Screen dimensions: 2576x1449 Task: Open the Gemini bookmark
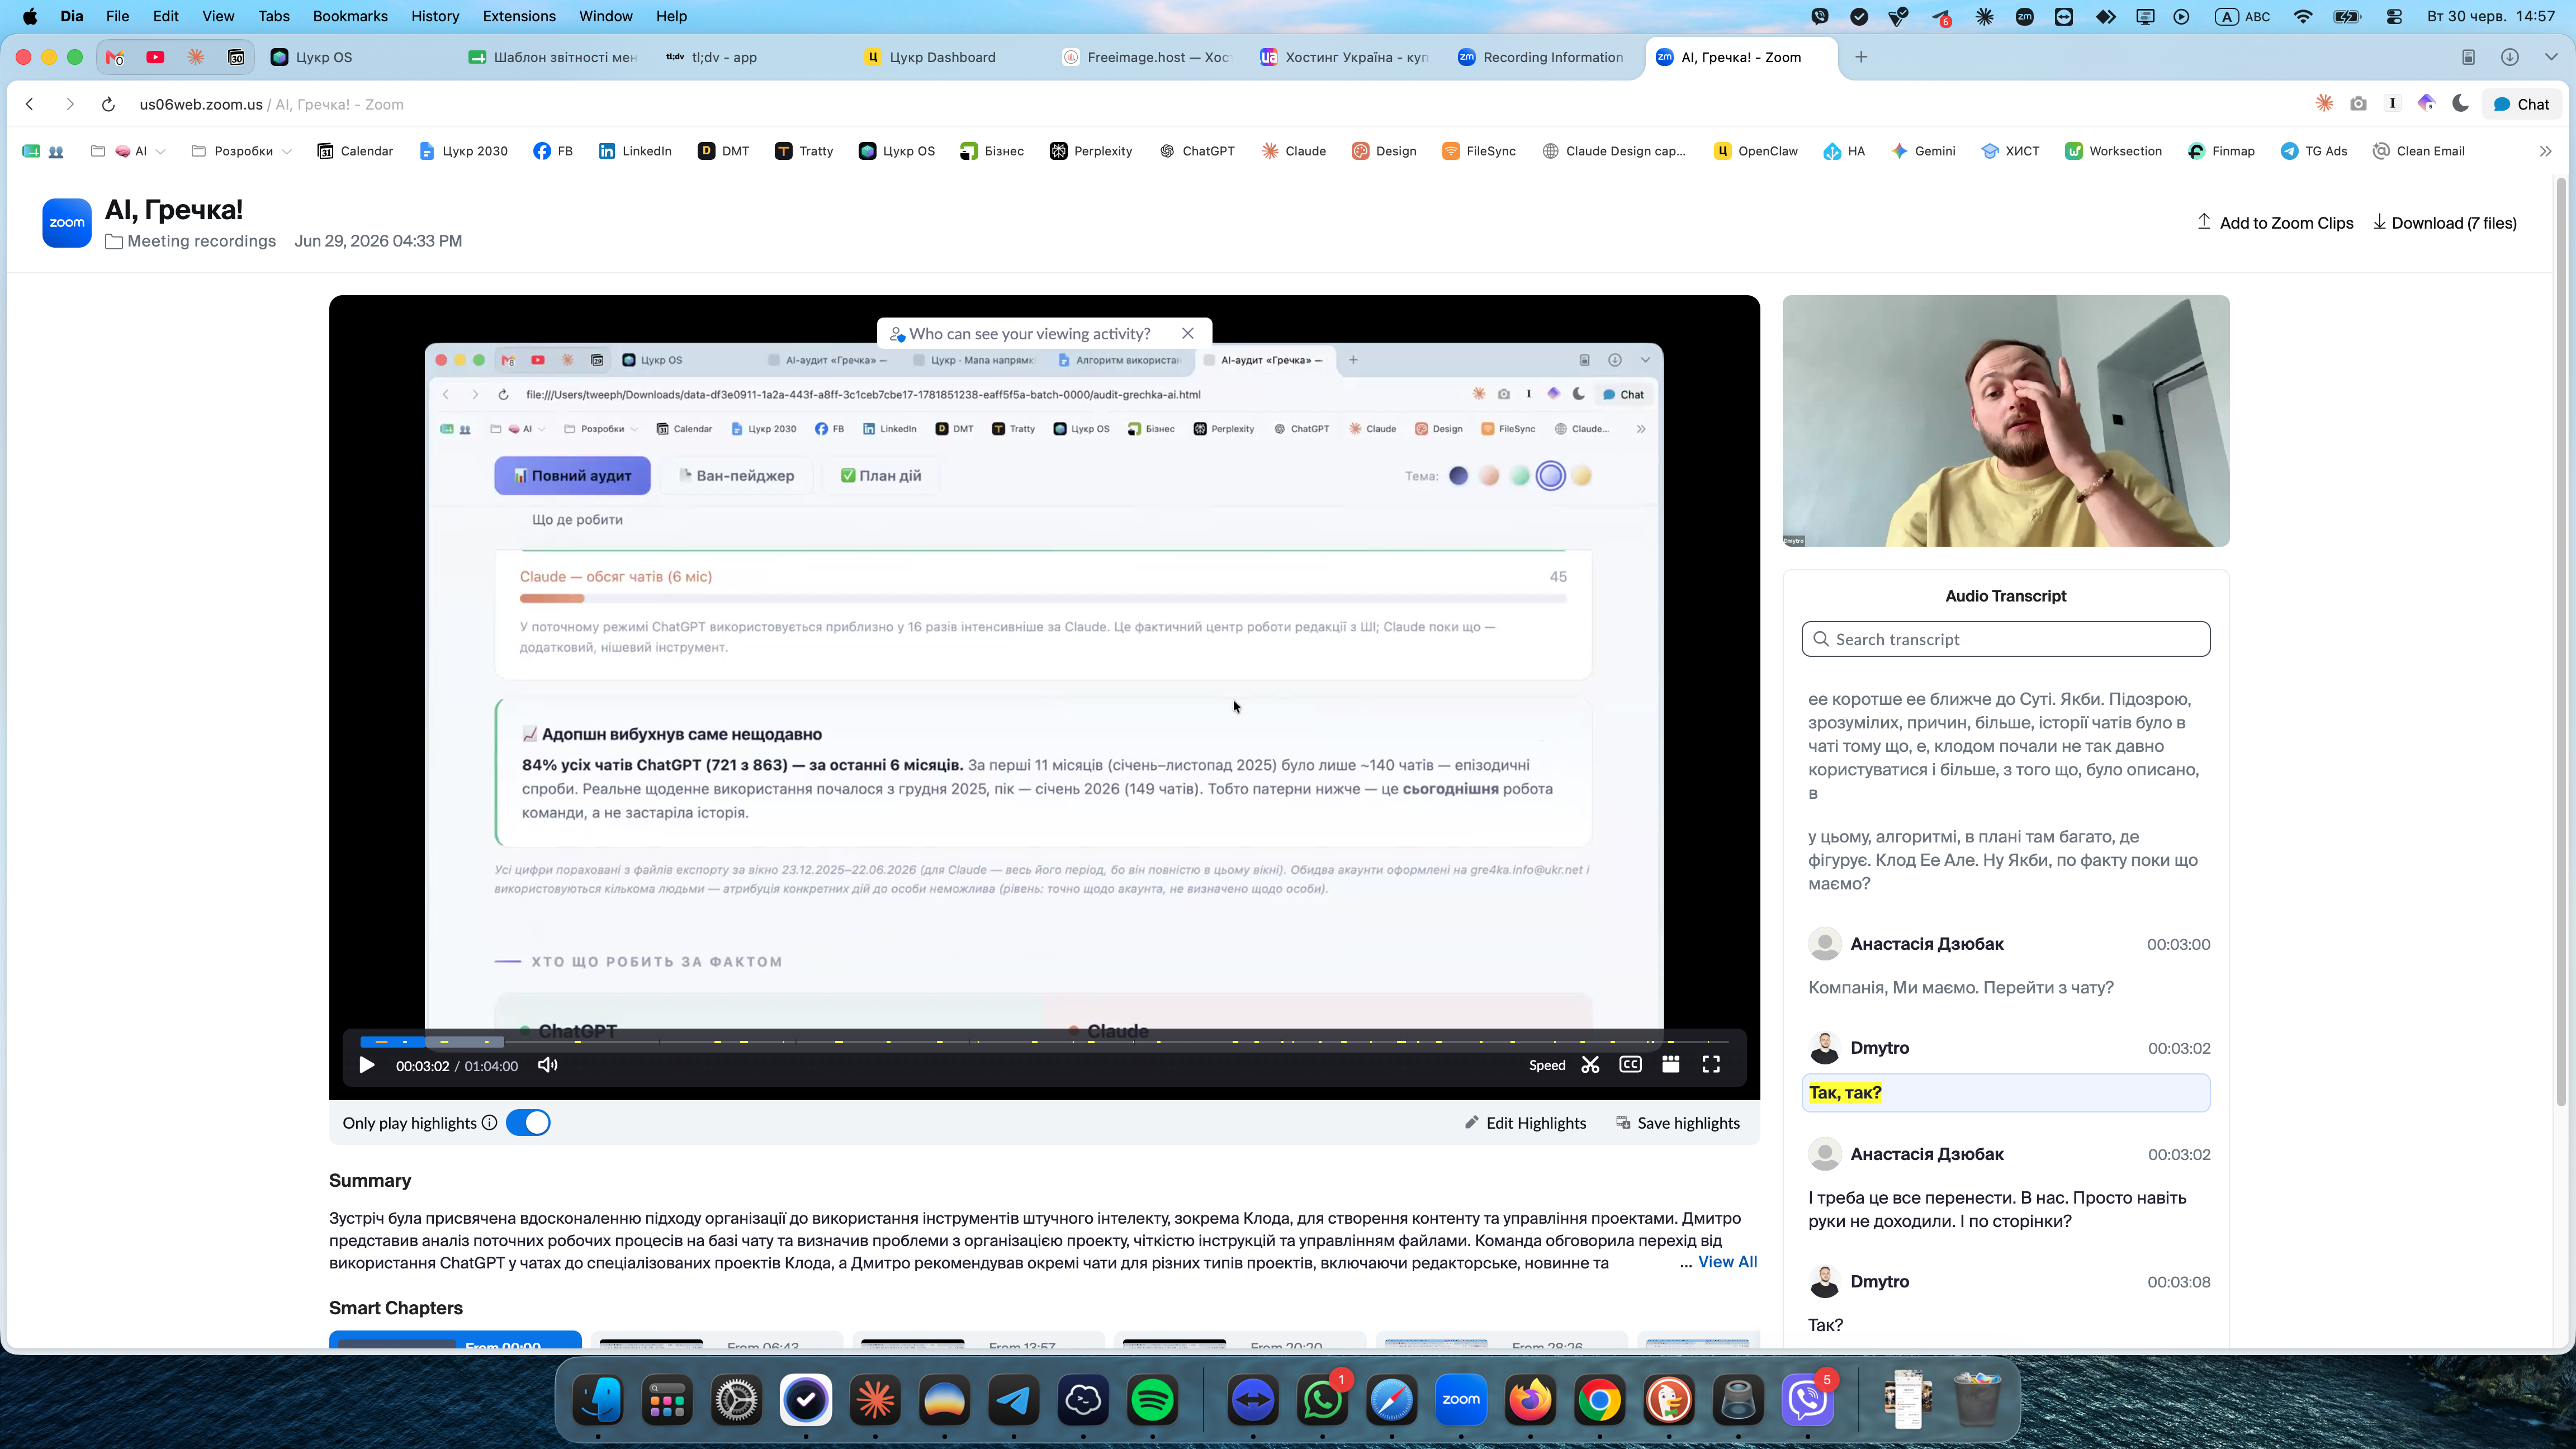click(1923, 151)
